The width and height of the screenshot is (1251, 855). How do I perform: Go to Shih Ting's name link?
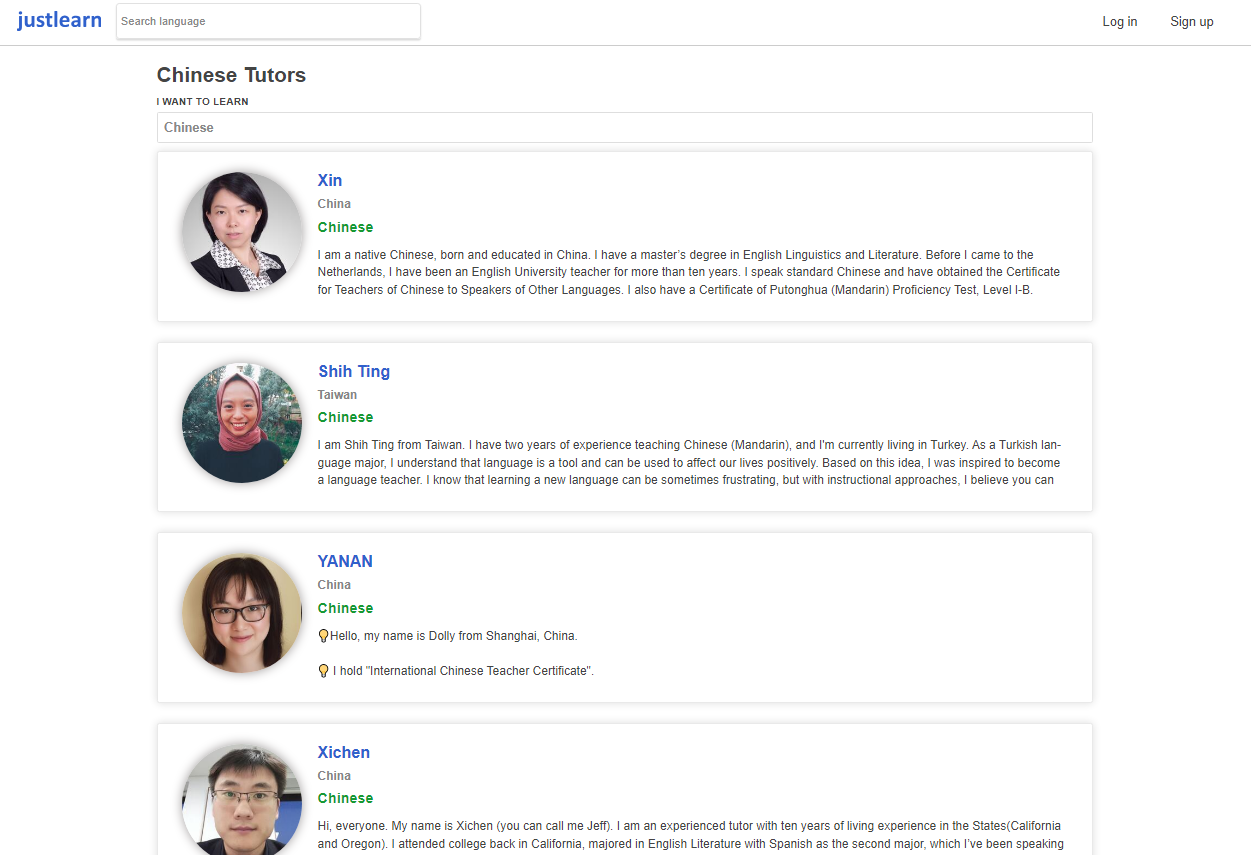[354, 372]
